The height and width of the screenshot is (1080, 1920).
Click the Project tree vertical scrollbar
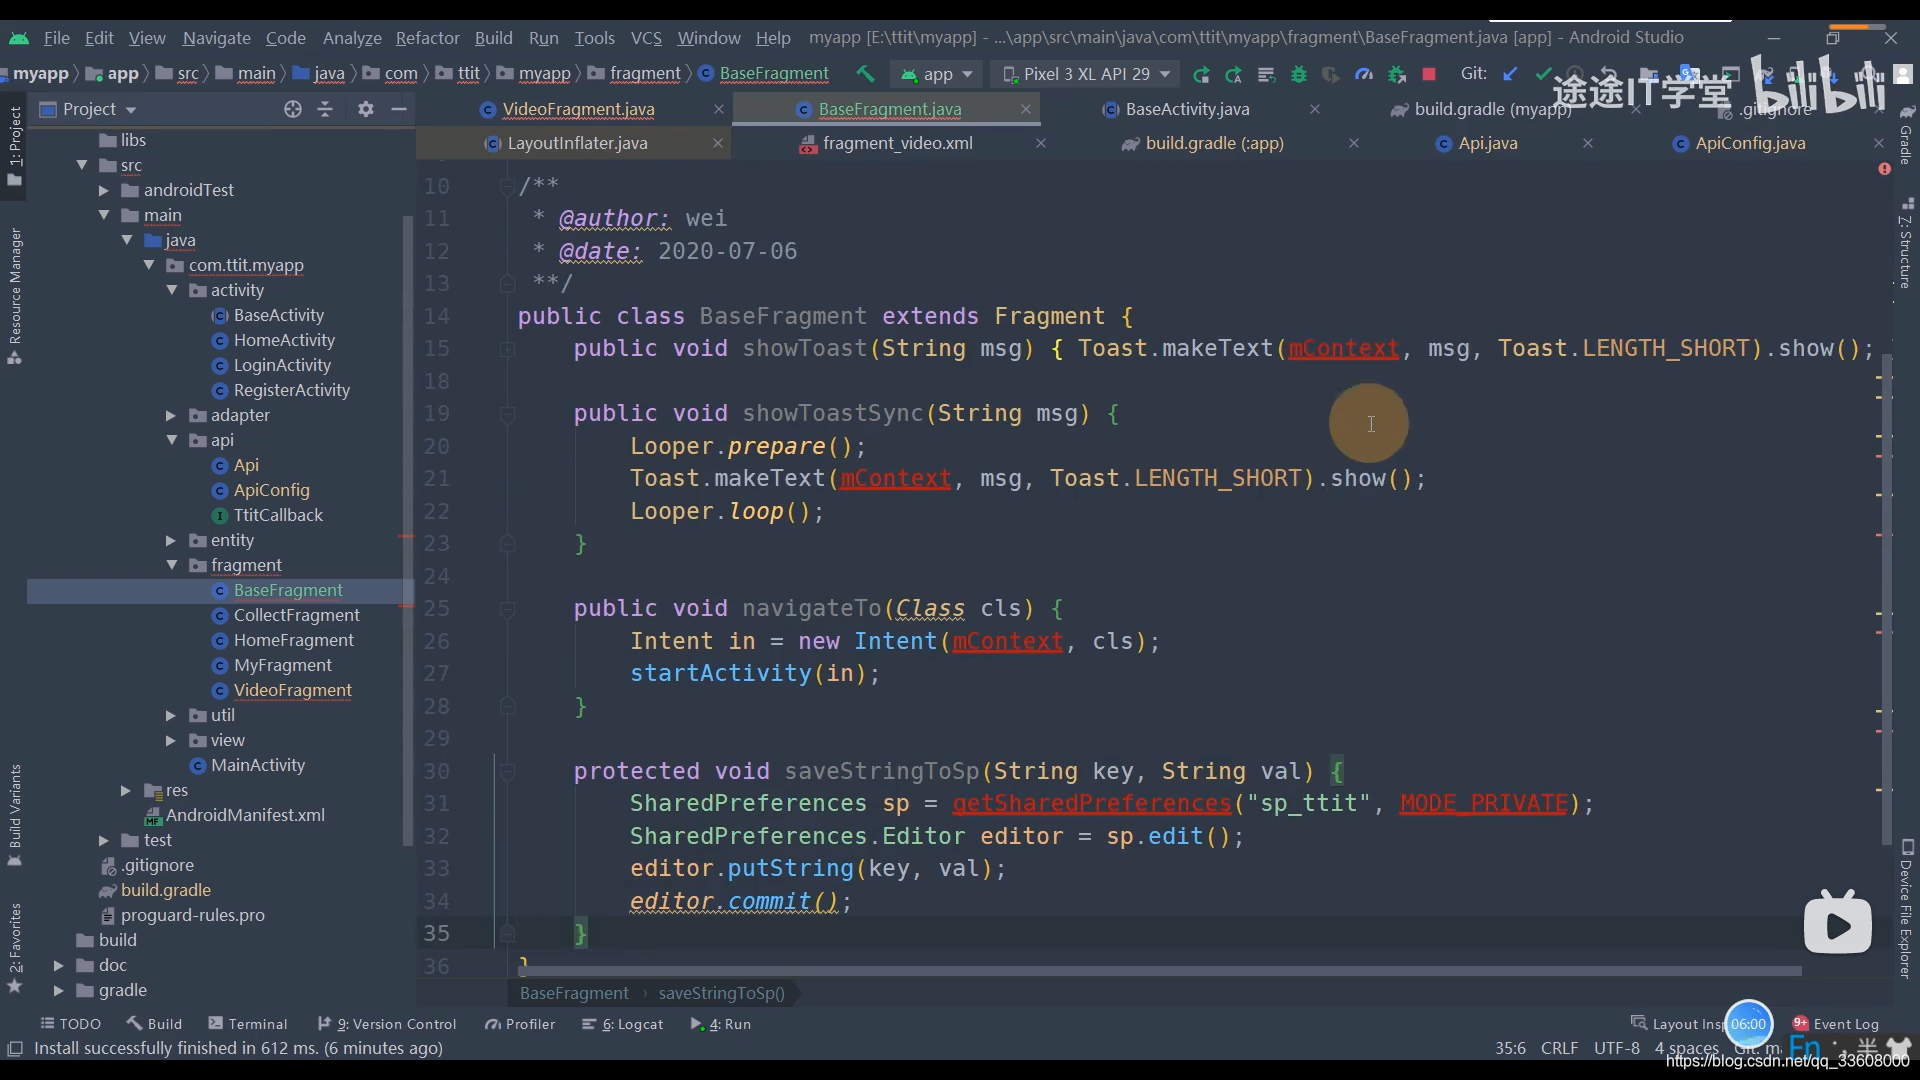tap(407, 530)
